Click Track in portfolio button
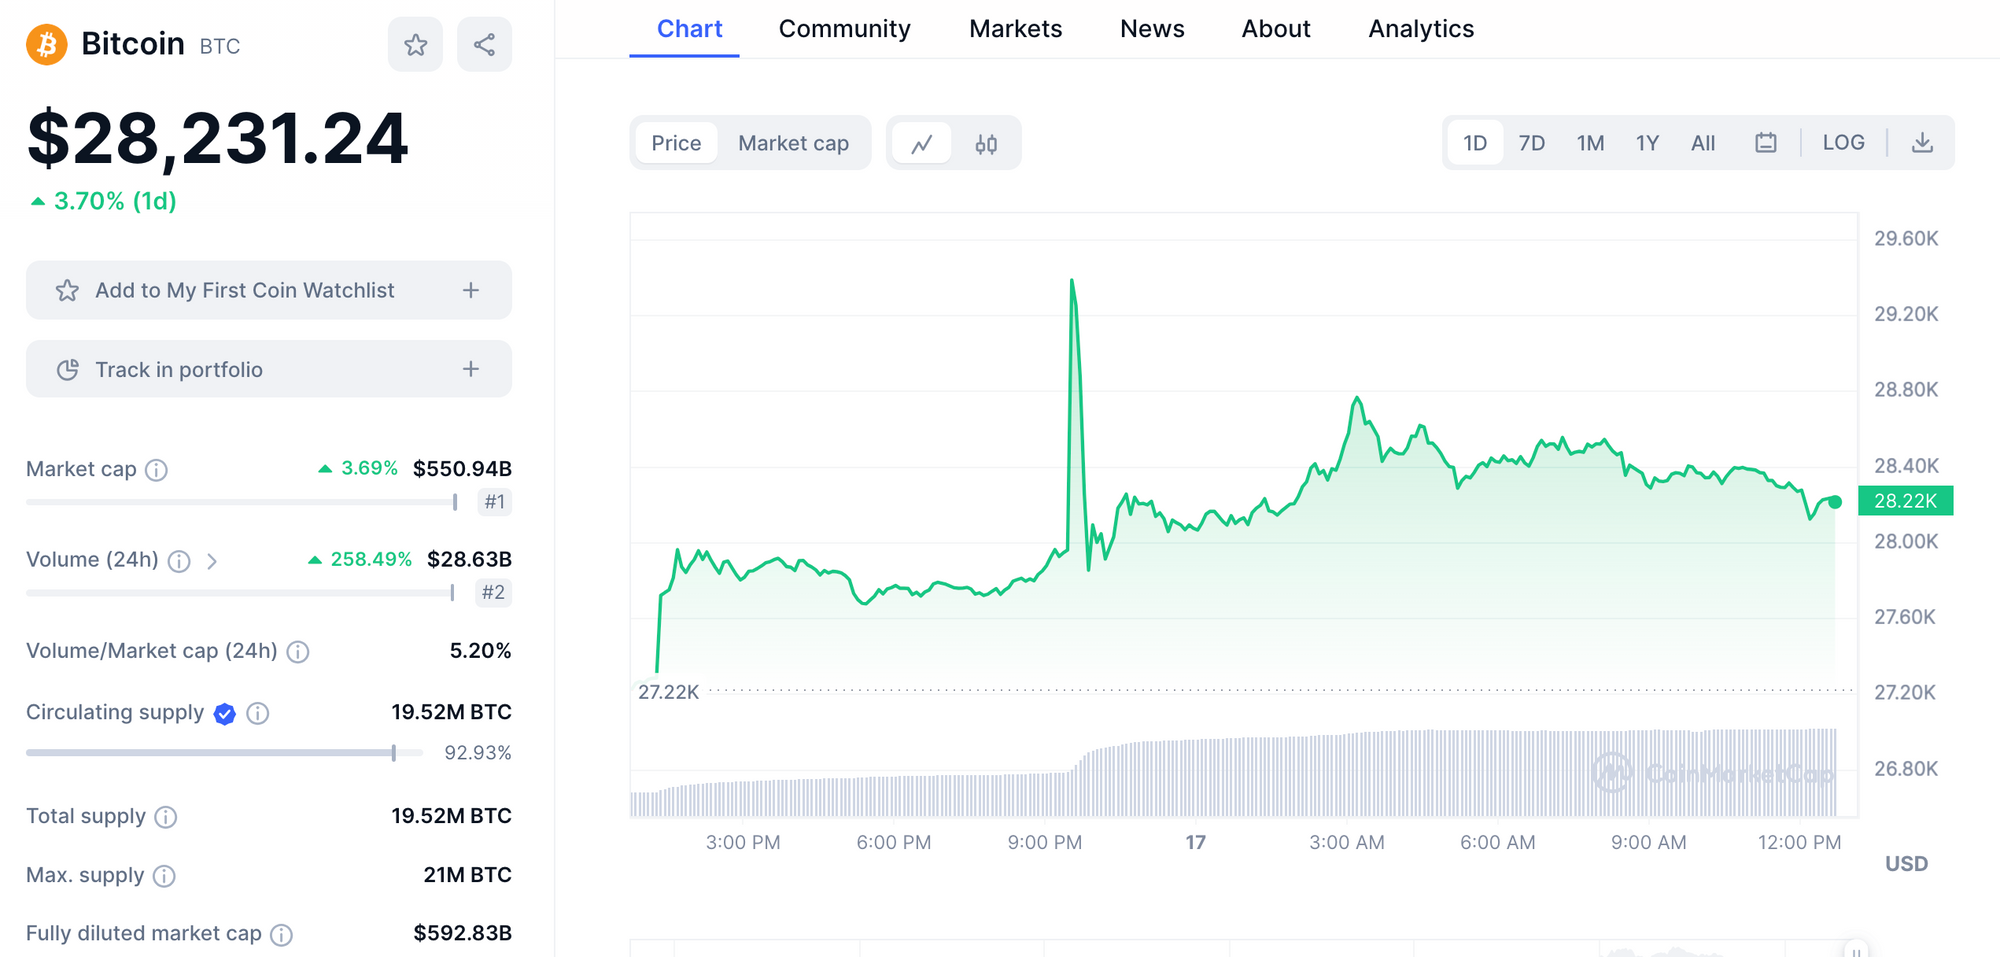The width and height of the screenshot is (2000, 957). point(269,369)
